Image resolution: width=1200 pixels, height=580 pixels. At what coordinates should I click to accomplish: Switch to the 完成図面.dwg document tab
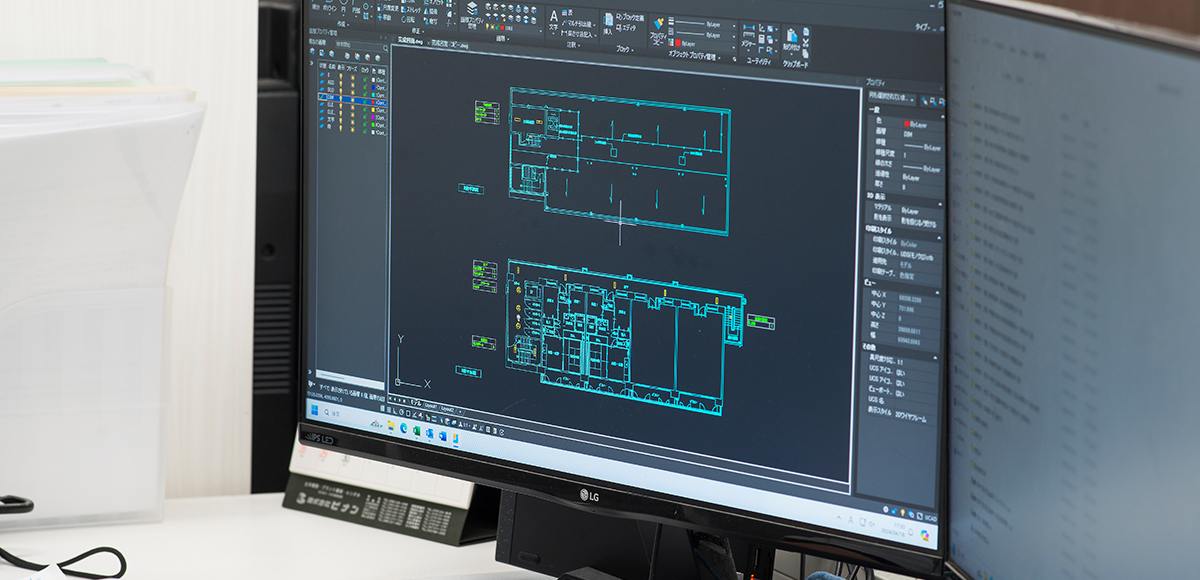409,42
